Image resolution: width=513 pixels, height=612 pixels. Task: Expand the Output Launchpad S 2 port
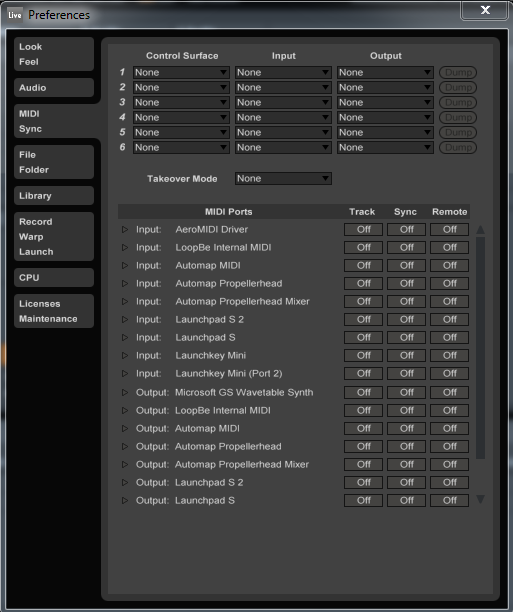(x=125, y=482)
